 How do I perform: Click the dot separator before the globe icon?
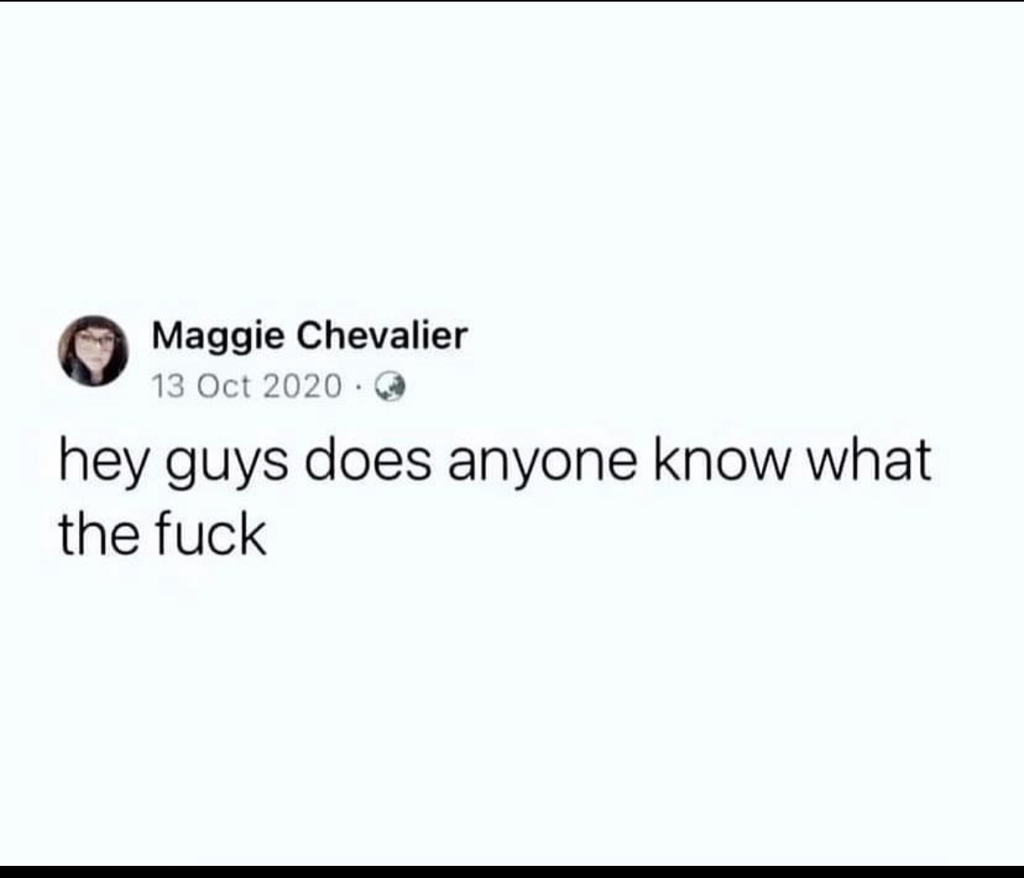359,387
